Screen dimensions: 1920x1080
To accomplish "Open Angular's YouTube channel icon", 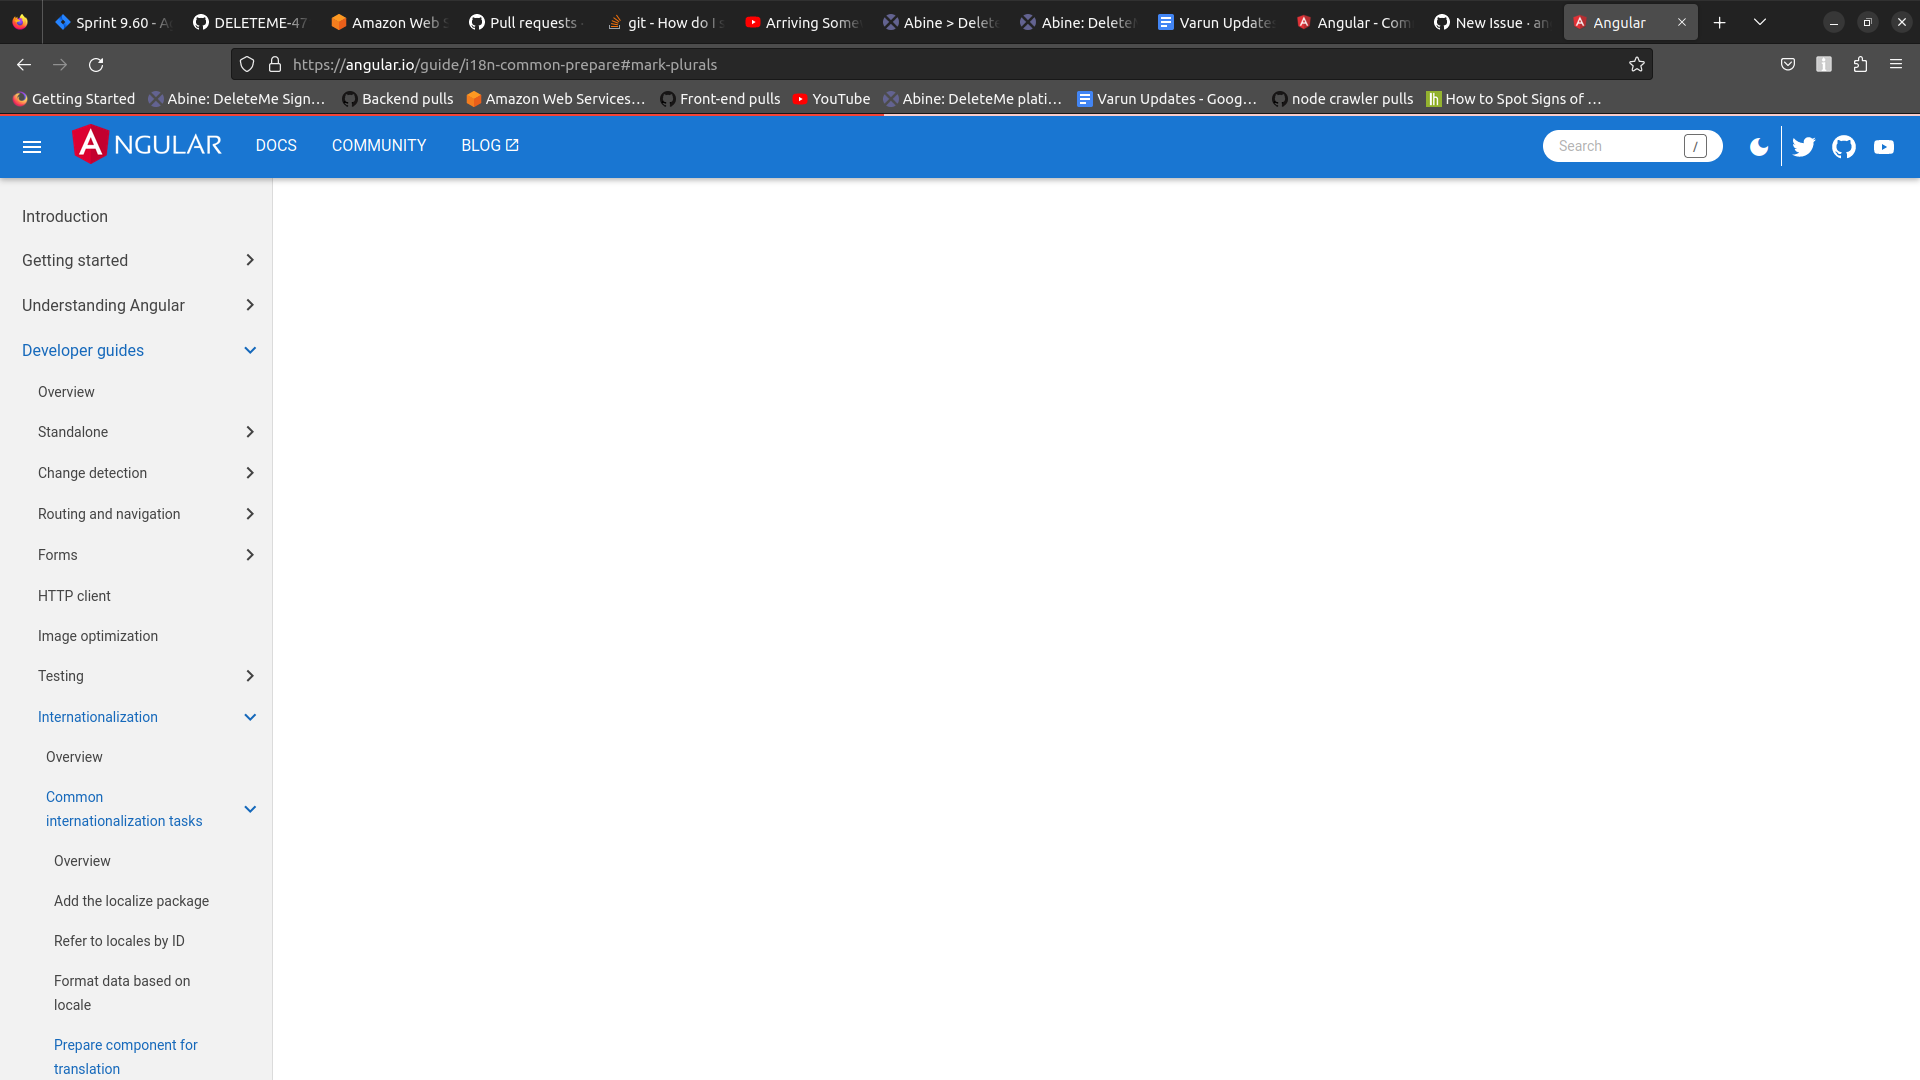I will point(1885,146).
